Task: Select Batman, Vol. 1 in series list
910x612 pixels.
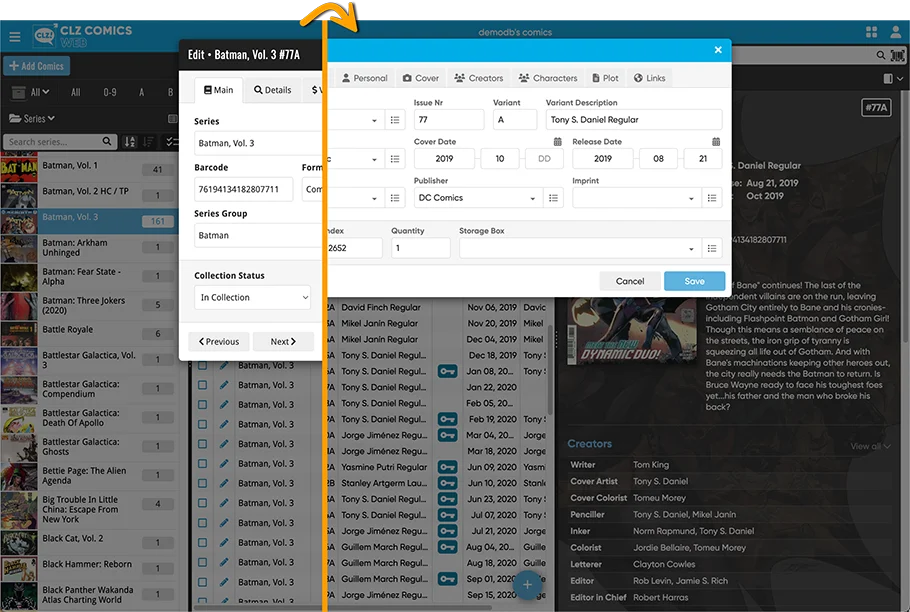Action: [x=89, y=166]
